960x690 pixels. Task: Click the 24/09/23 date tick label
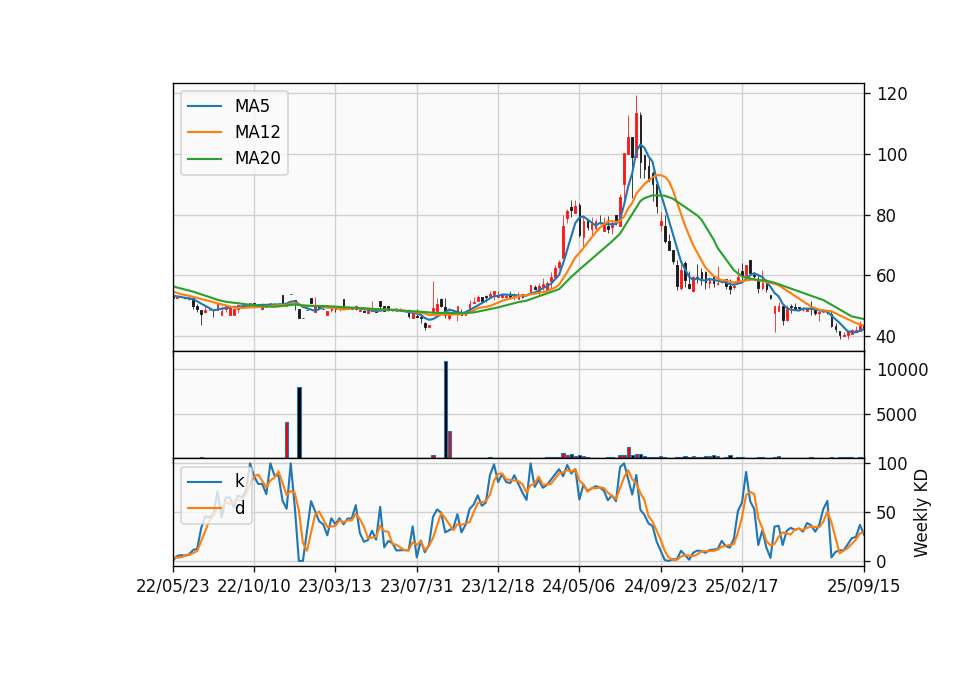pyautogui.click(x=661, y=586)
